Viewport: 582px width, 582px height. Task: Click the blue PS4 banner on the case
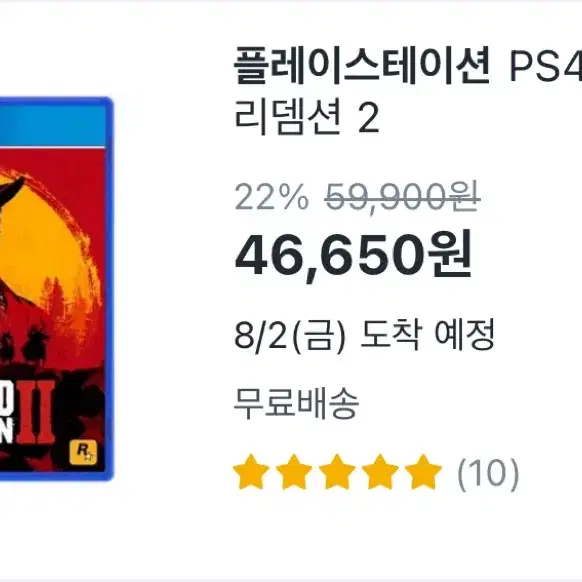tap(54, 124)
